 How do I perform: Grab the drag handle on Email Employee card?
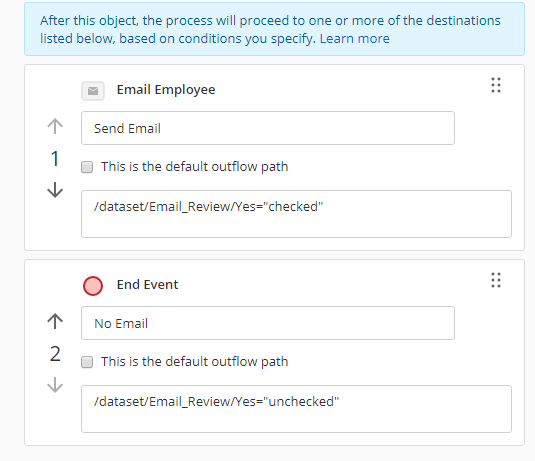496,85
